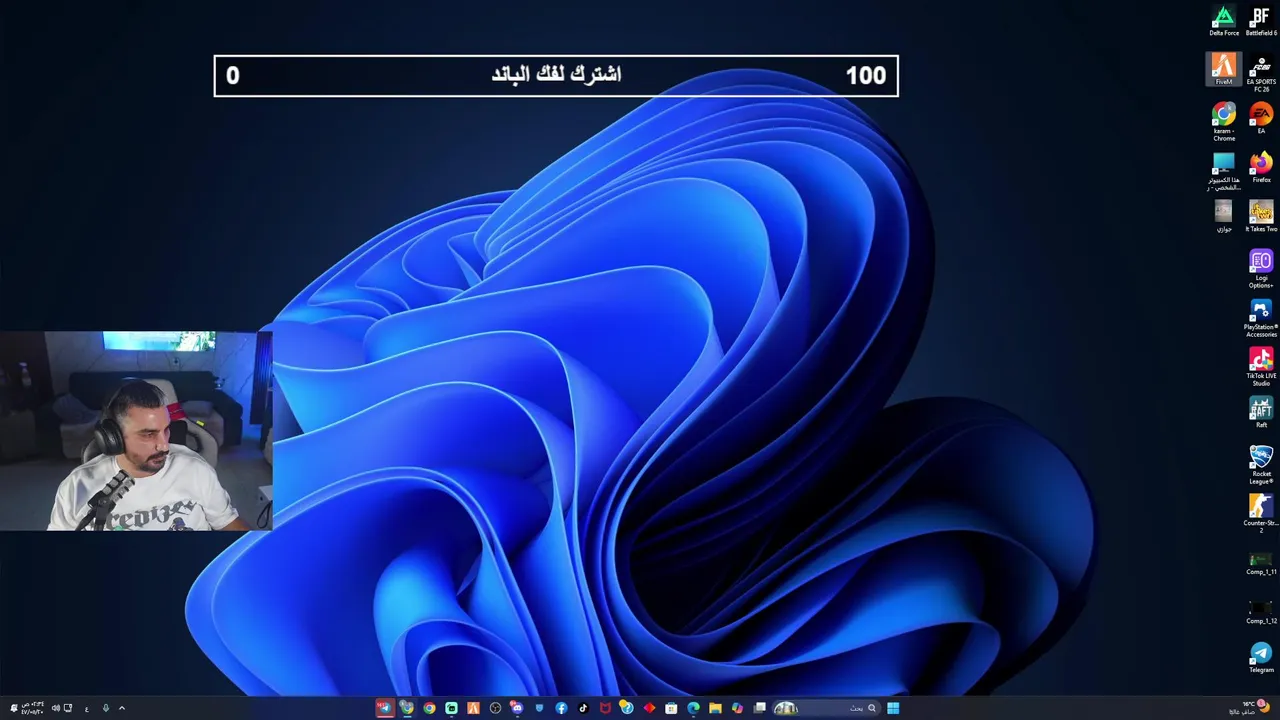Open the volume tray icon
The height and width of the screenshot is (720, 1280).
click(55, 708)
